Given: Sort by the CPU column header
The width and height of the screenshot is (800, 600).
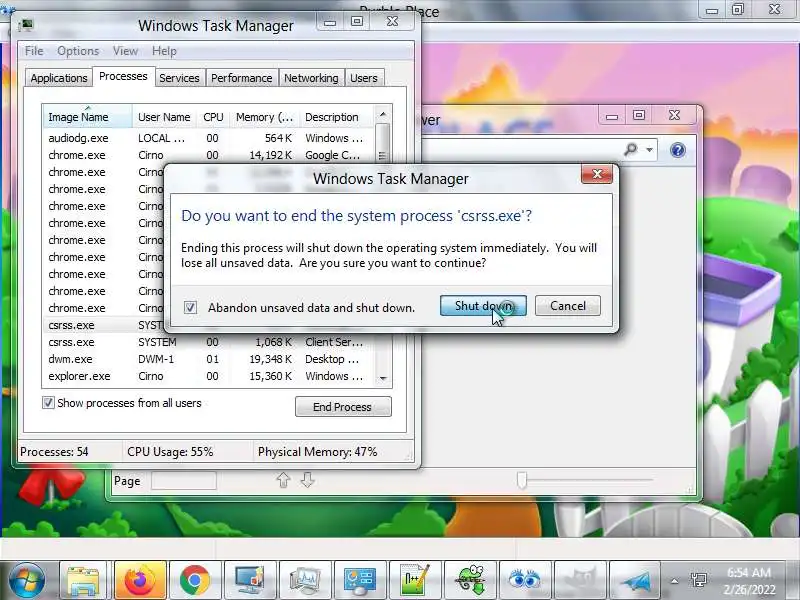Looking at the screenshot, I should tap(213, 117).
